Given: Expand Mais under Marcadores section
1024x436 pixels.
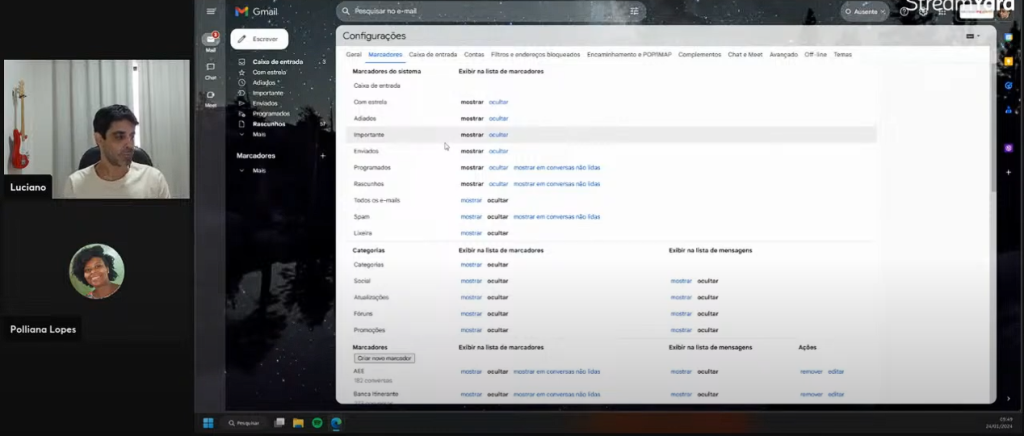Looking at the screenshot, I should click(x=259, y=171).
